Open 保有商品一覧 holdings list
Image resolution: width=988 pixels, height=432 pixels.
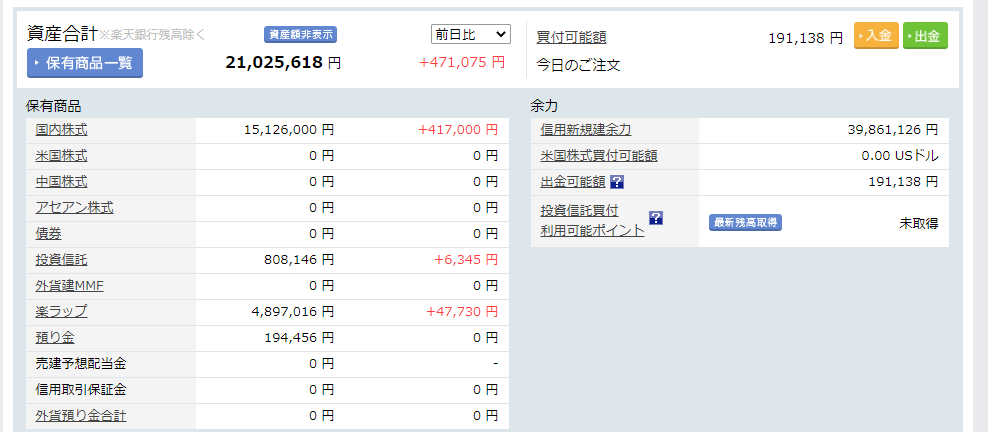pyautogui.click(x=85, y=63)
